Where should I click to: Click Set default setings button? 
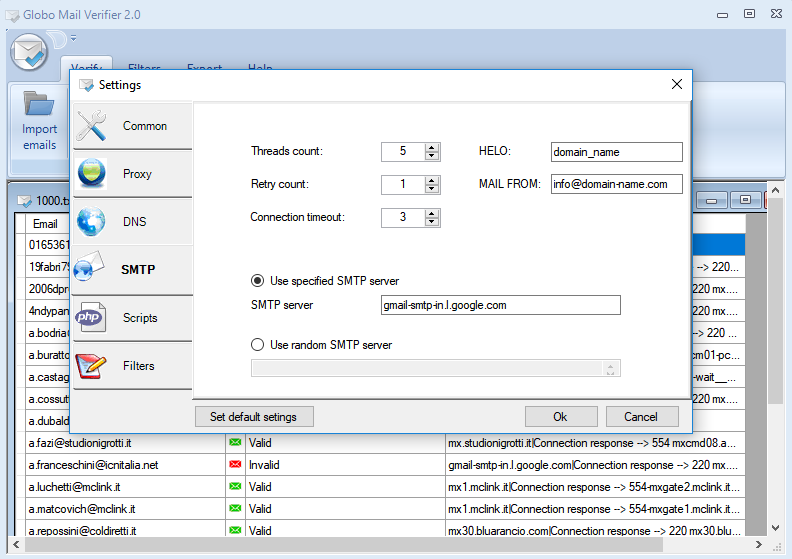tap(254, 417)
